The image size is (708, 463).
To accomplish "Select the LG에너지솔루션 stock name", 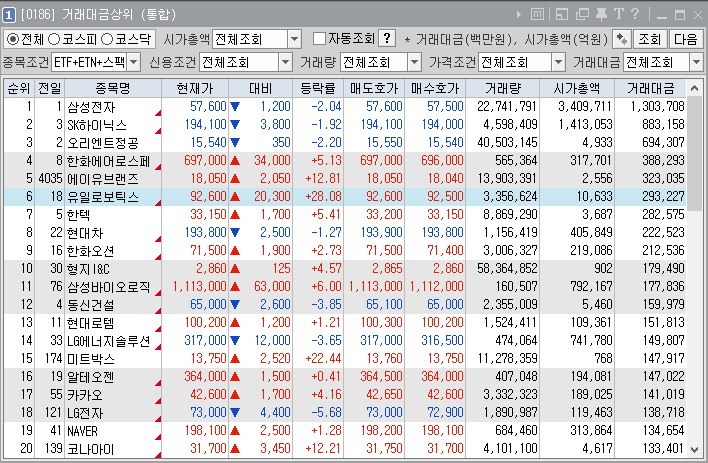I will tap(108, 341).
